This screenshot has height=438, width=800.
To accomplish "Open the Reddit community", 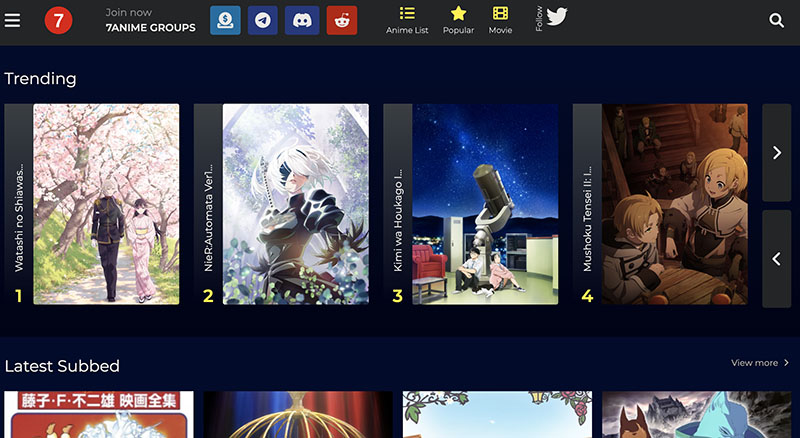I will coord(342,20).
